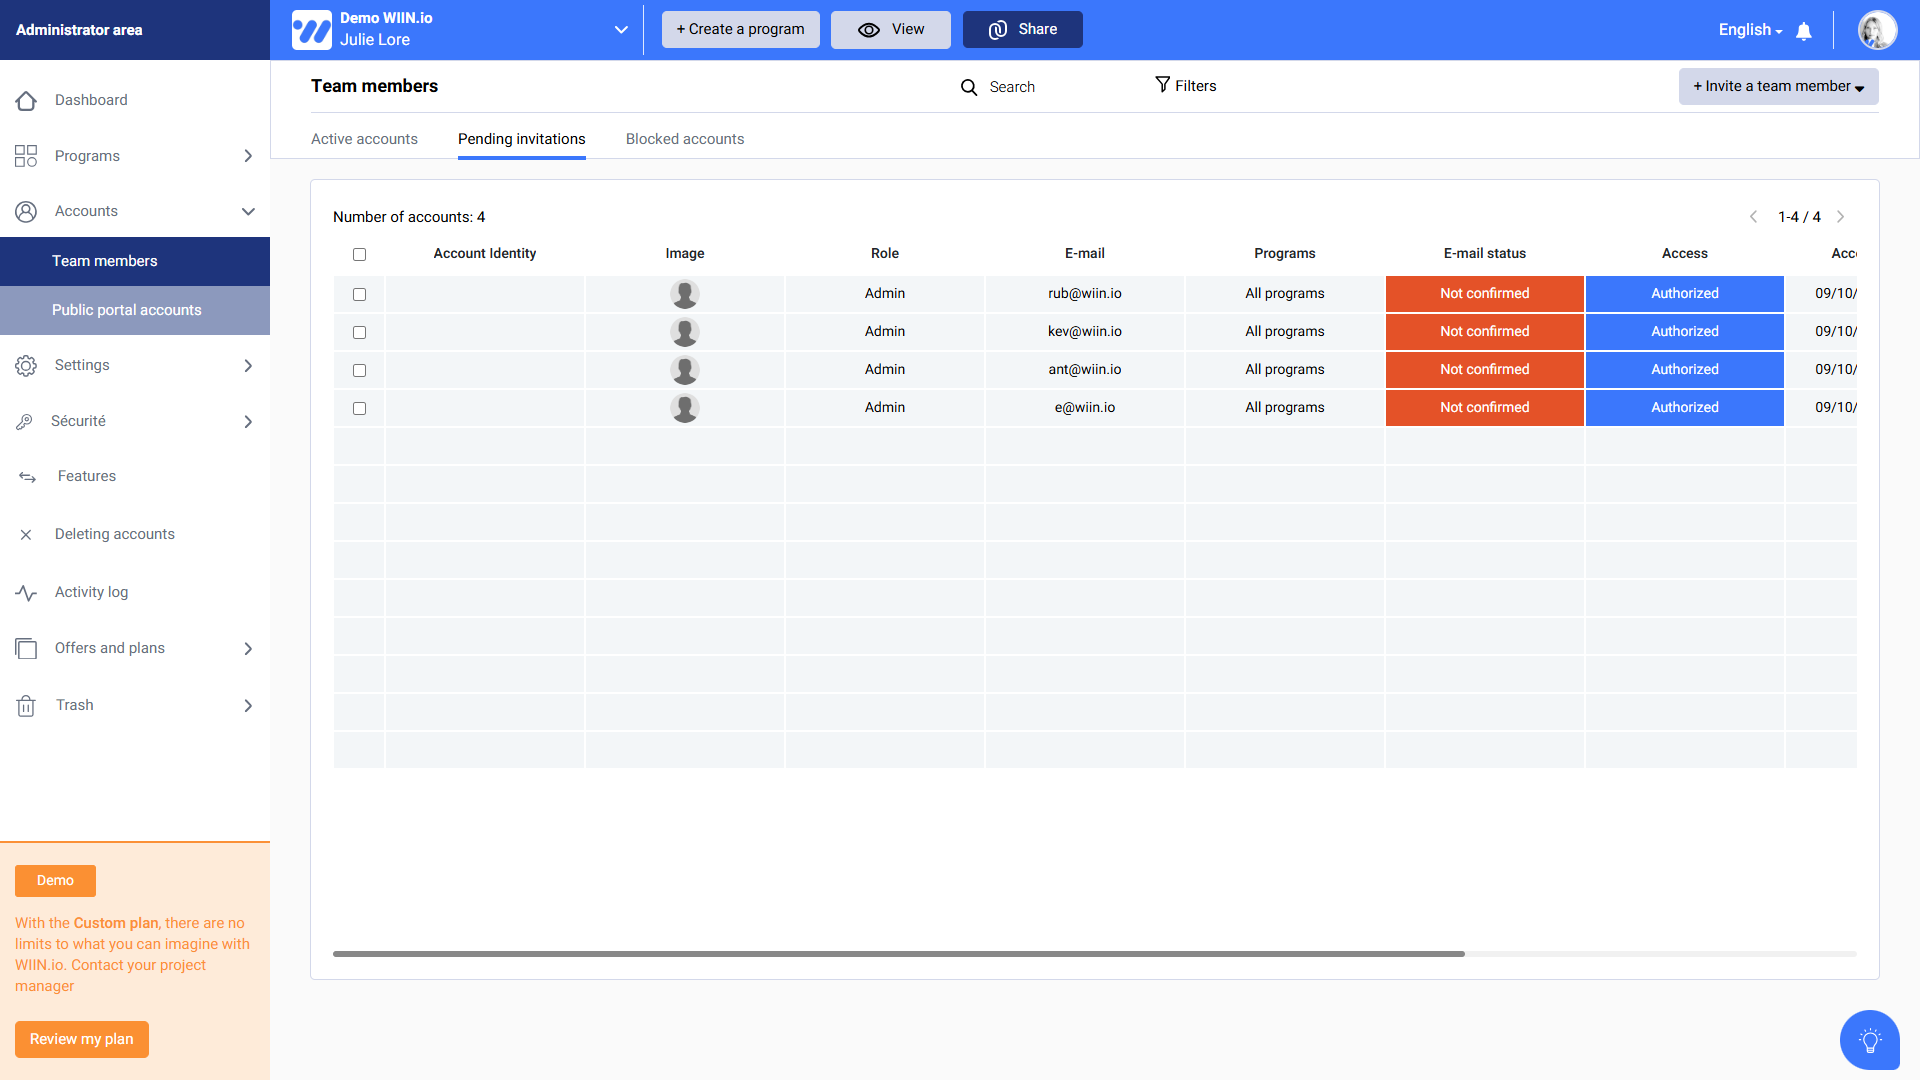Image resolution: width=1920 pixels, height=1080 pixels.
Task: Click the Review my plan button
Action: (x=81, y=1039)
